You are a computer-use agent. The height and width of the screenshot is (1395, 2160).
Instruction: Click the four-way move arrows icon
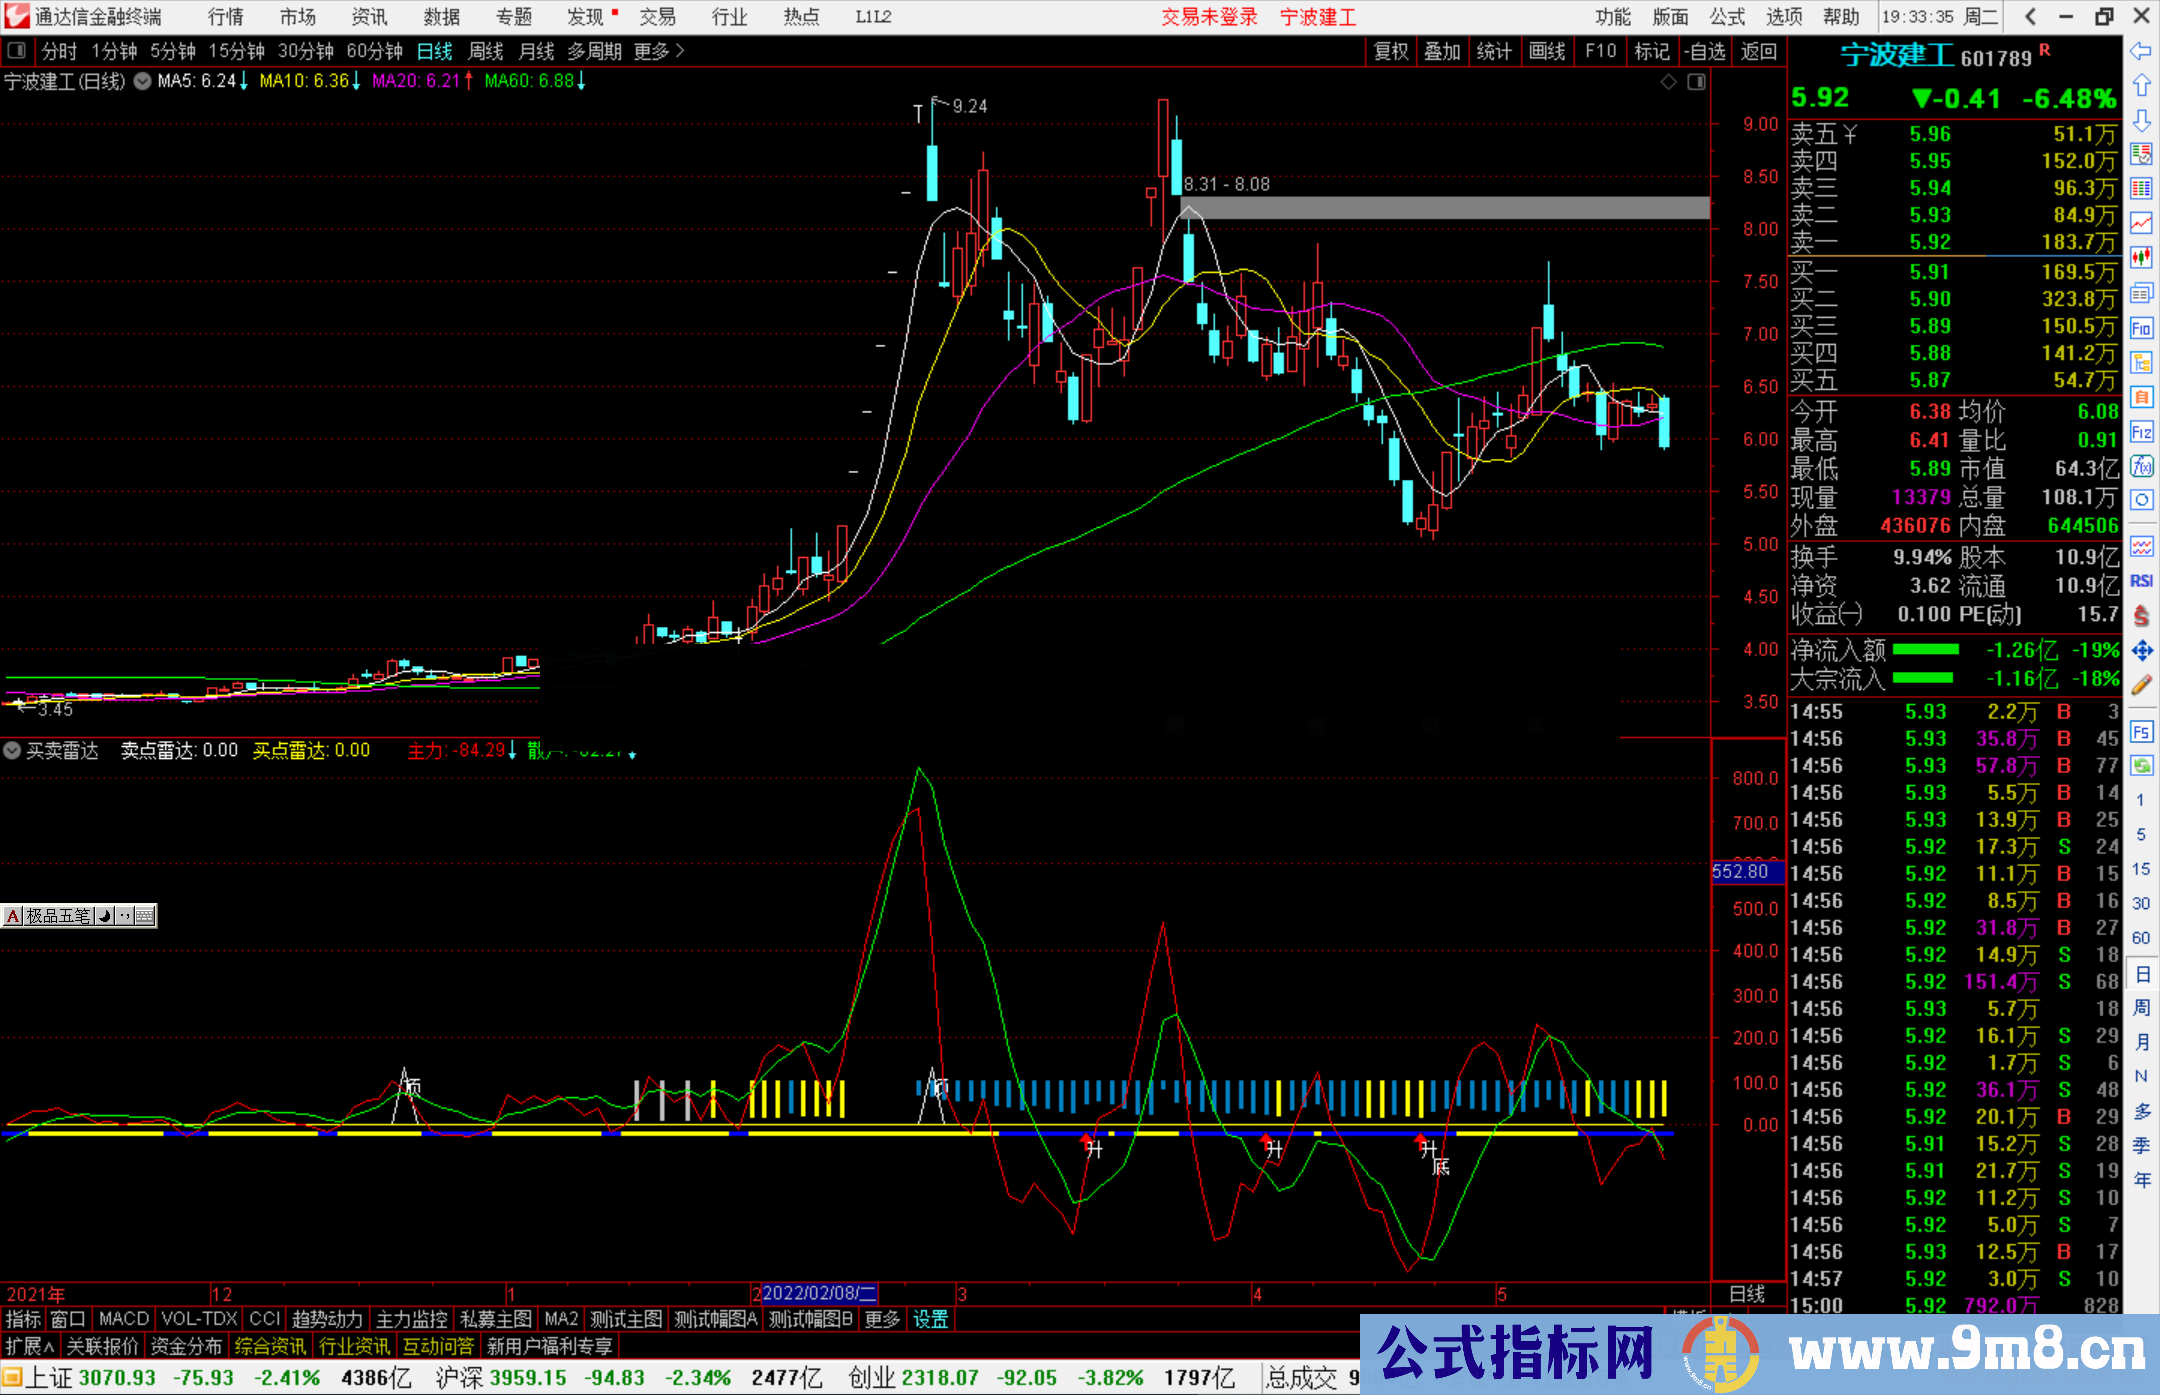click(x=2141, y=651)
